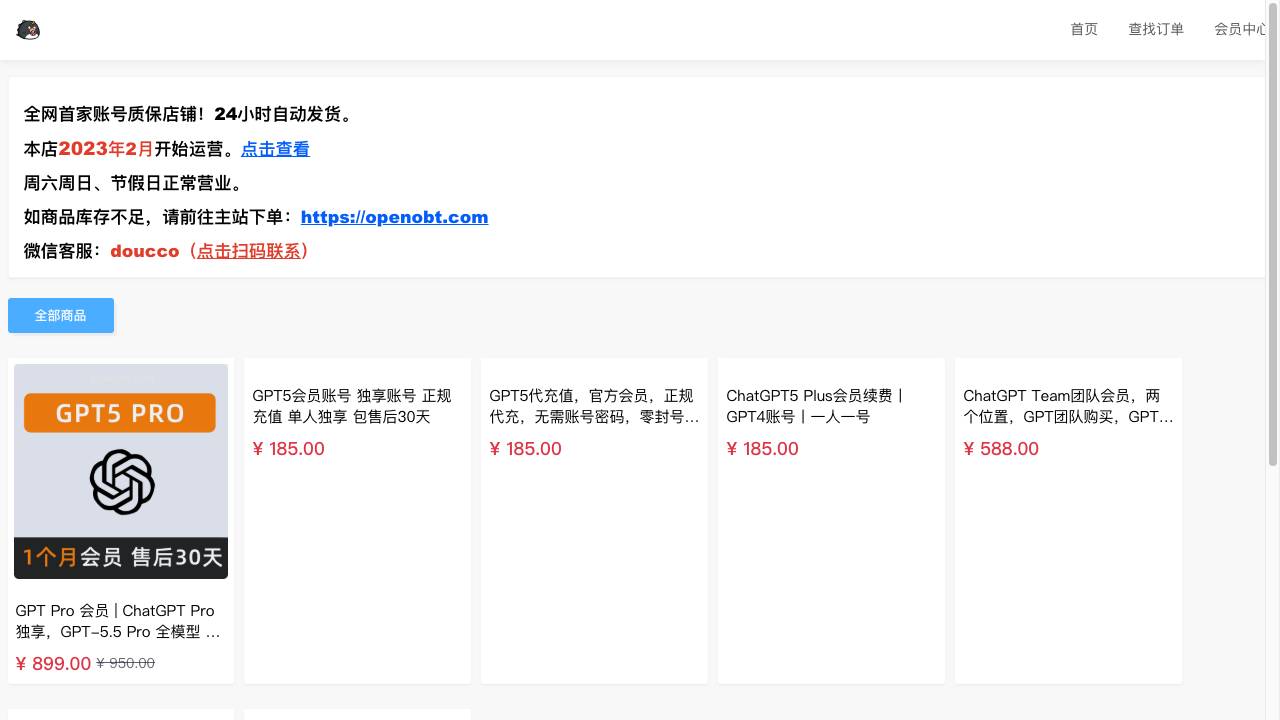Follow the 点击查看 link

(275, 149)
